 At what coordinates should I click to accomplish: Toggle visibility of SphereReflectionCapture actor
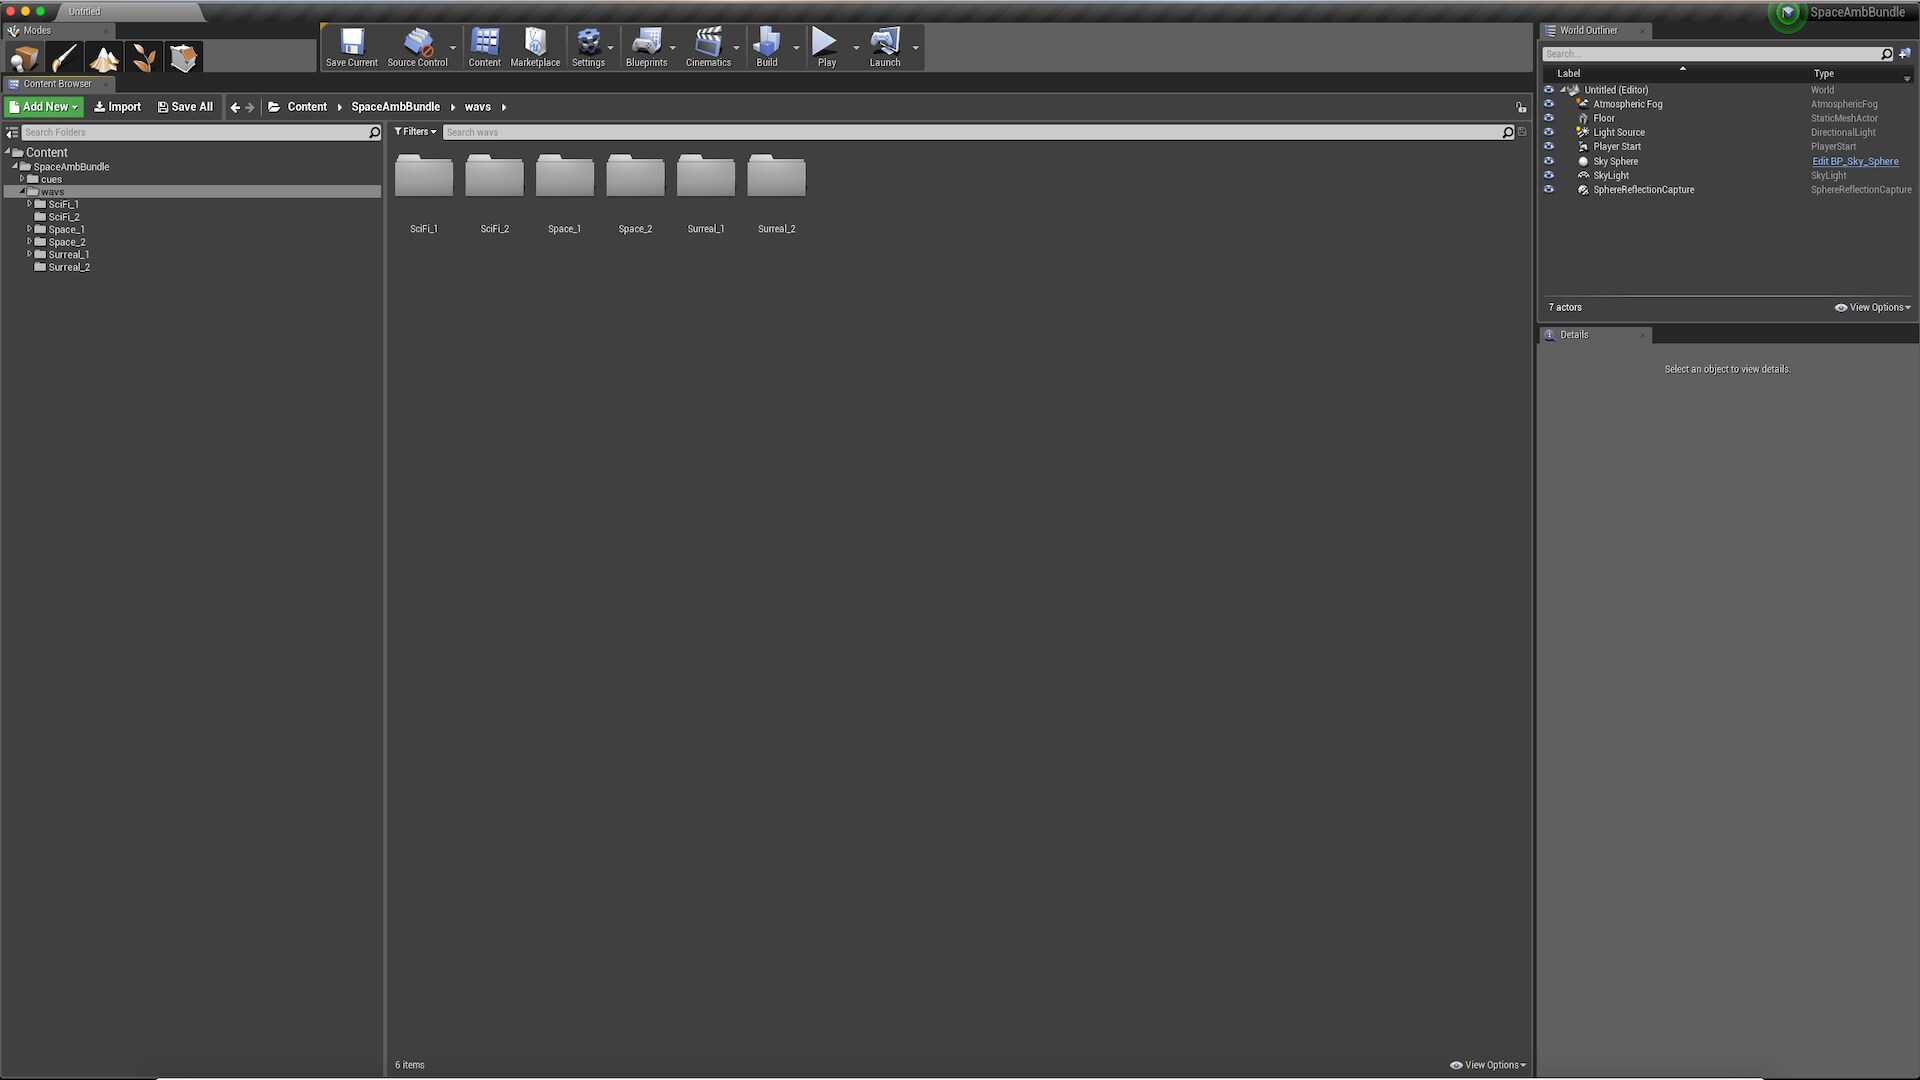1549,189
